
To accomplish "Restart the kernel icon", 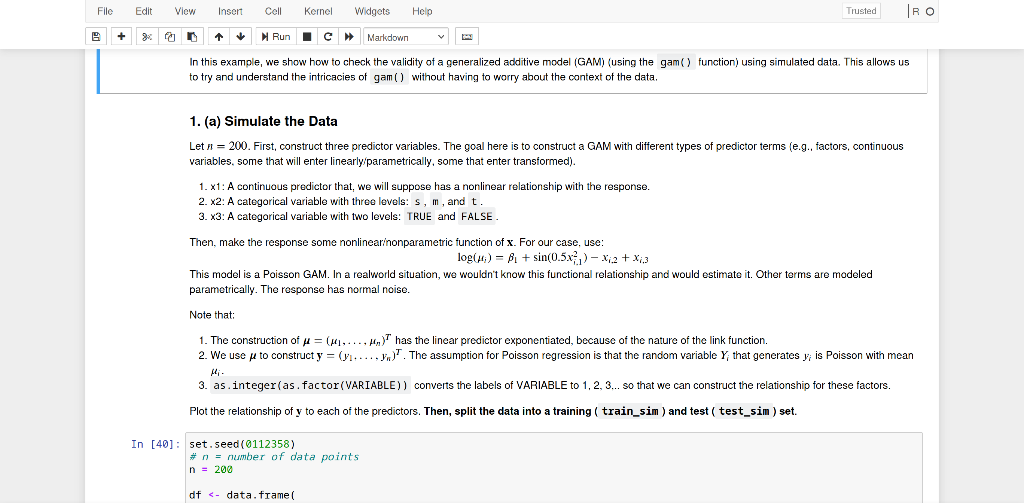I will pyautogui.click(x=328, y=37).
